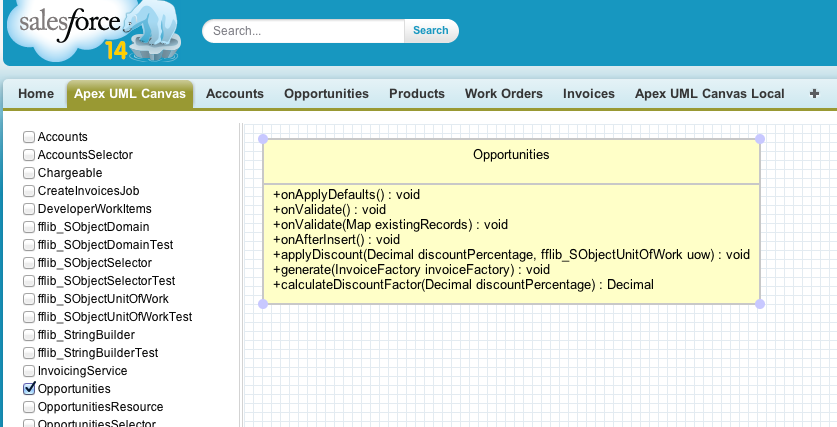
Task: Click into the Search input field
Action: click(305, 31)
